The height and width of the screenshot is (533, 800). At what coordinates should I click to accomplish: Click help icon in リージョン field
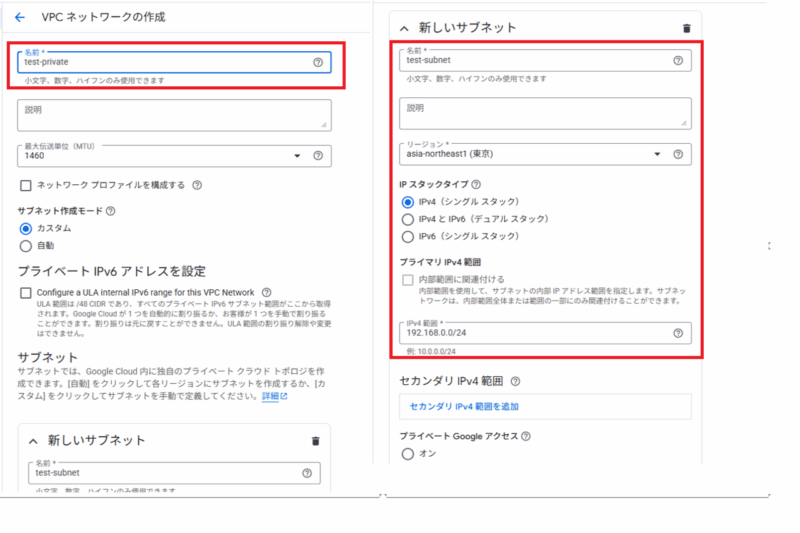tap(678, 154)
